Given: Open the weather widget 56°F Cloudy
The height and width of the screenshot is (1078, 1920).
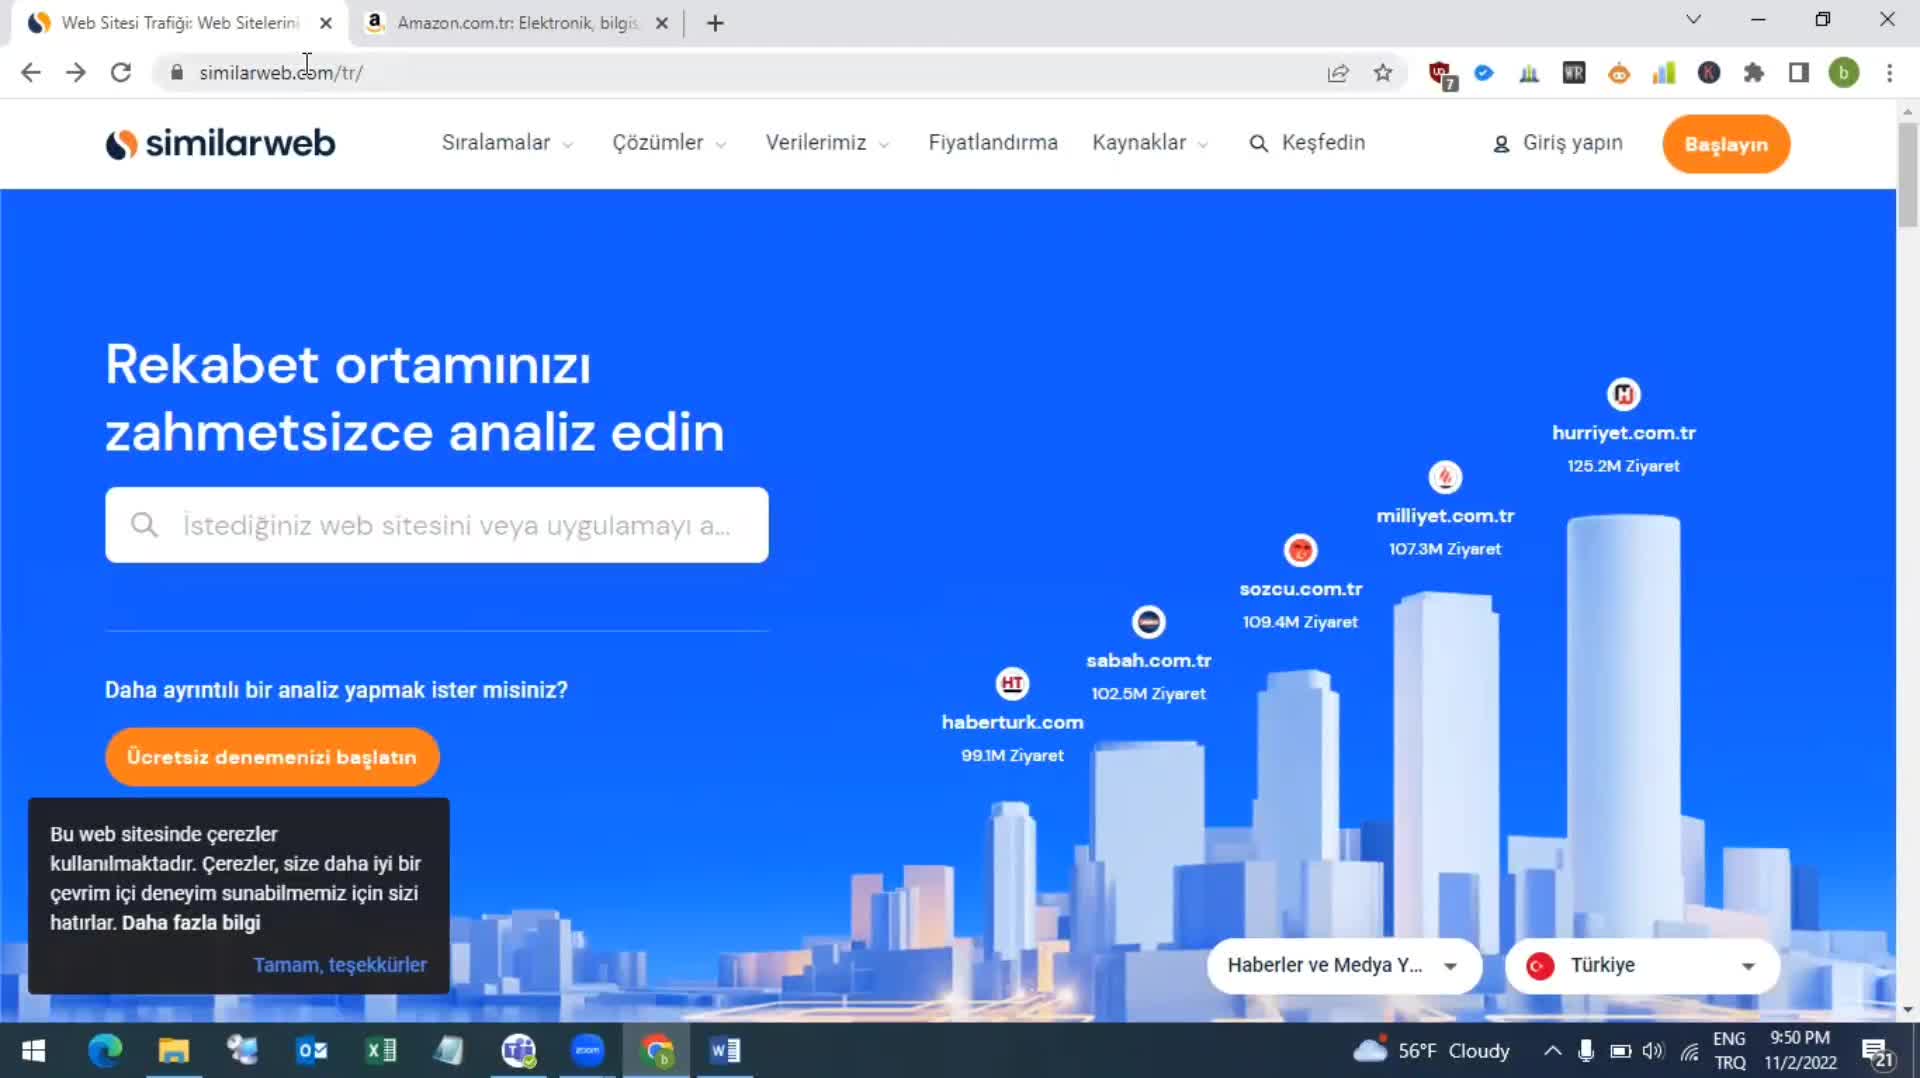Looking at the screenshot, I should pyautogui.click(x=1431, y=1051).
